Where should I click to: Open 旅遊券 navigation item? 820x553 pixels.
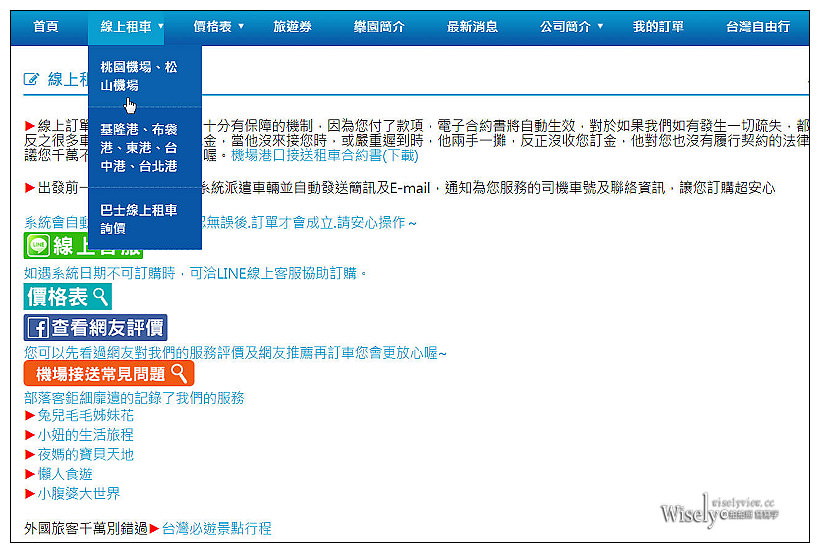point(292,27)
